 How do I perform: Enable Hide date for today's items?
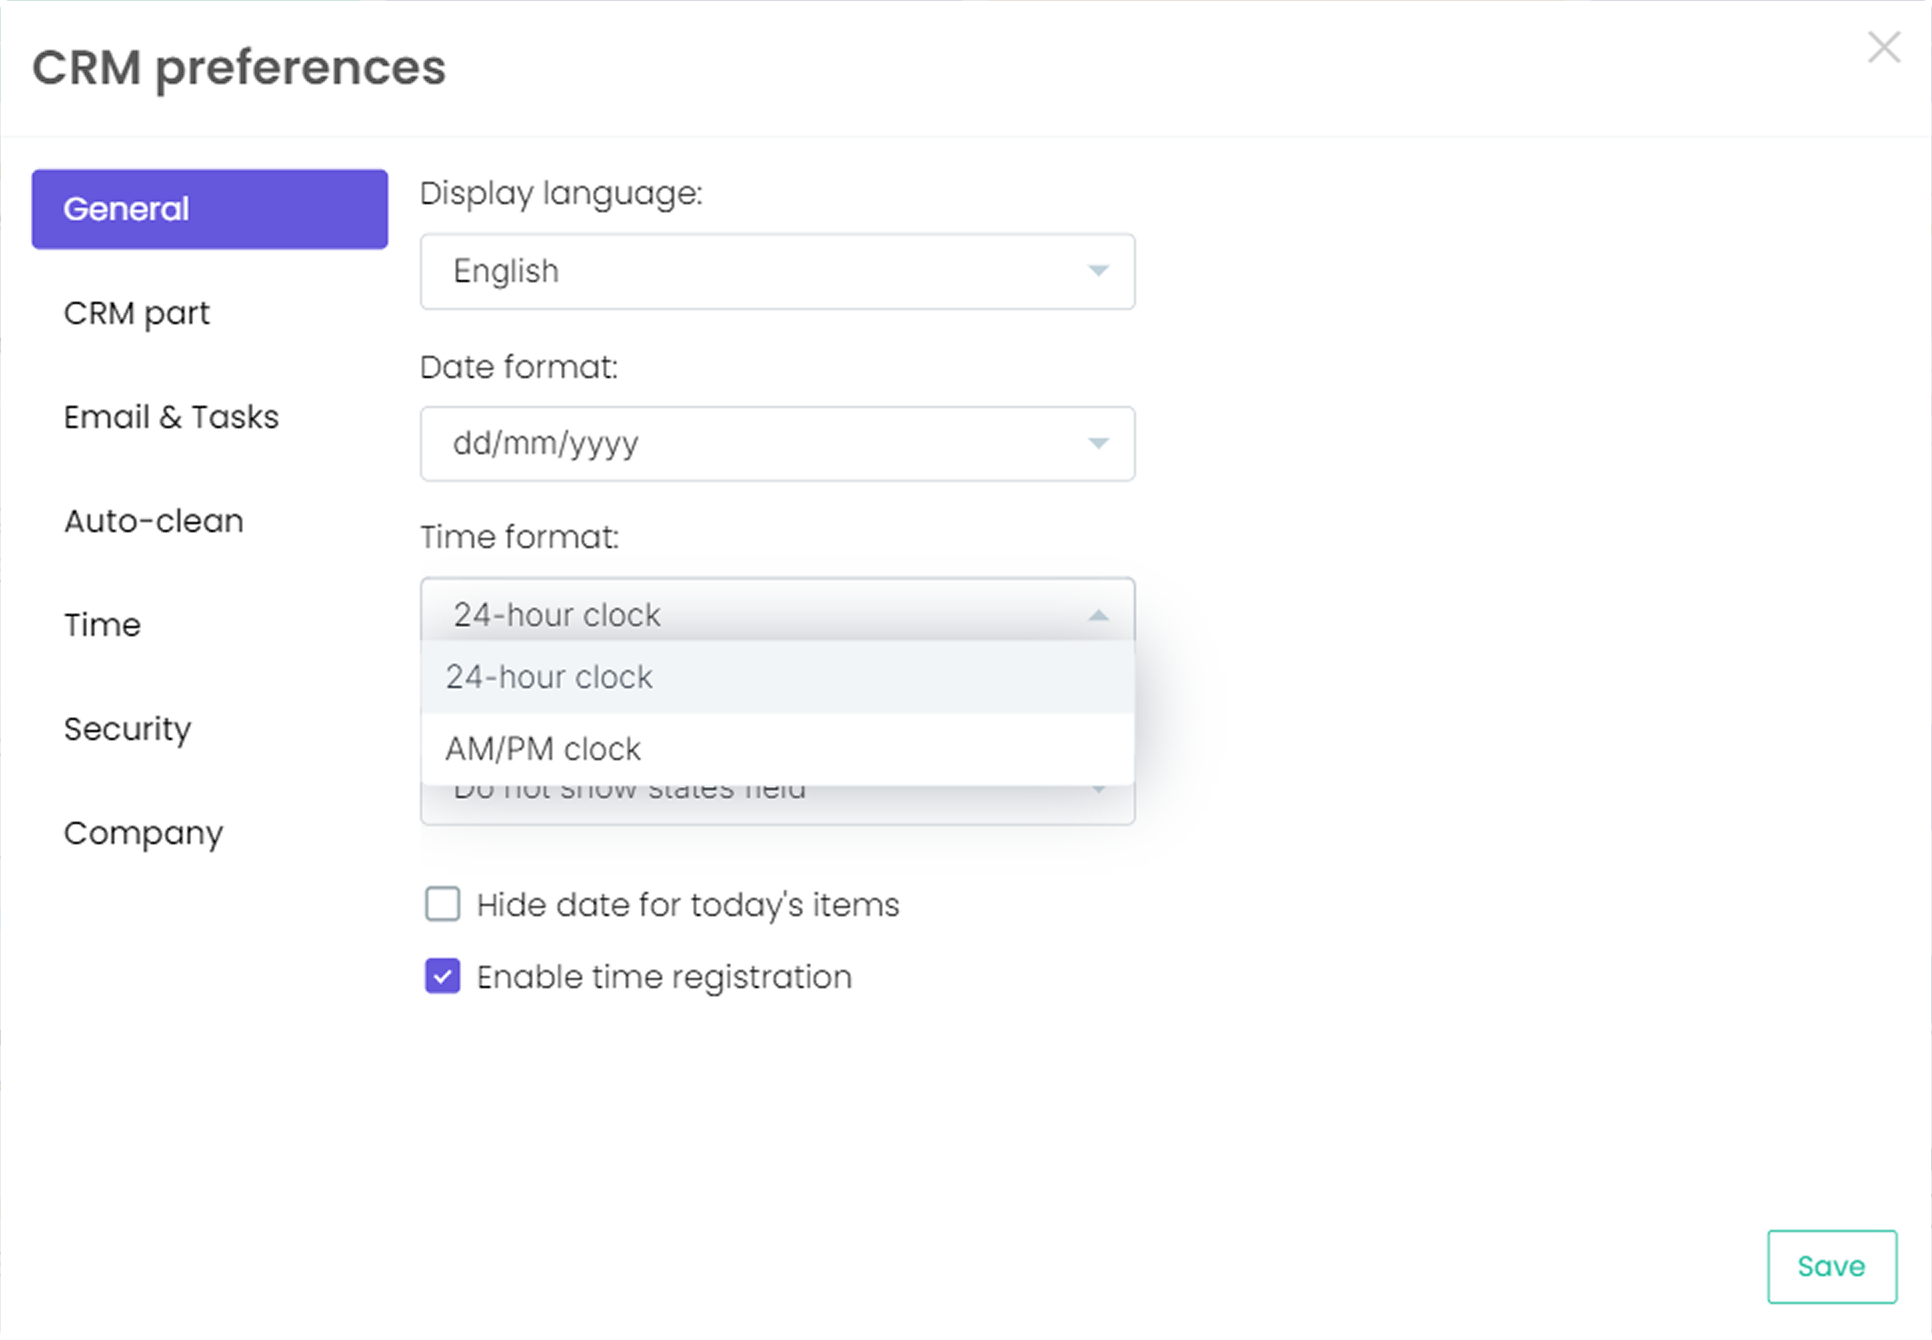[443, 904]
